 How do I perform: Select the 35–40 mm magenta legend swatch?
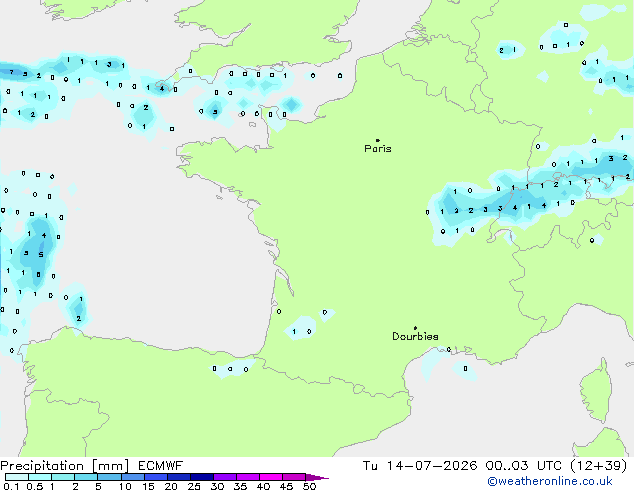coord(248,477)
